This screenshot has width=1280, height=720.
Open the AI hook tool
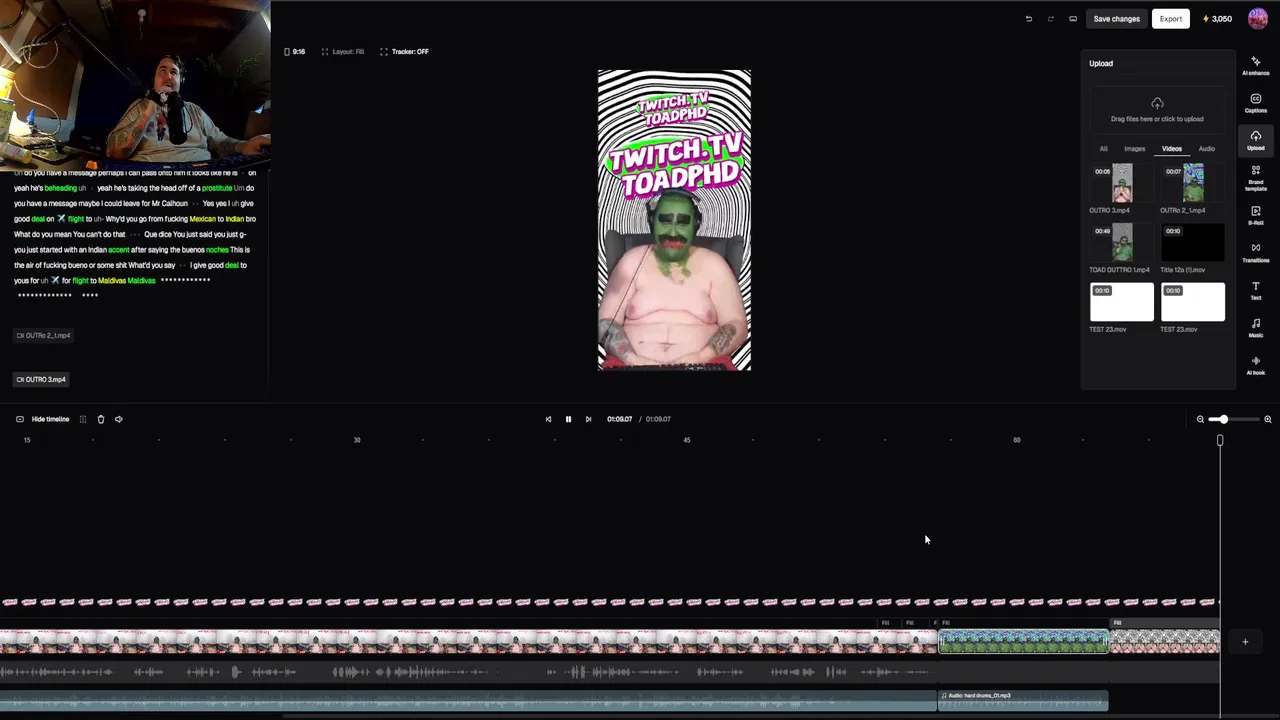1255,365
